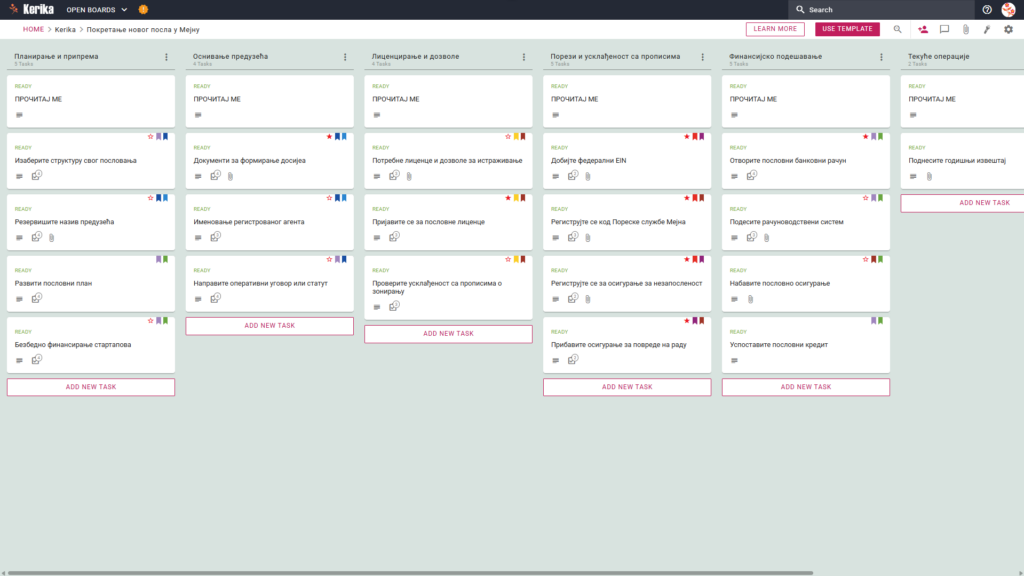Open Лиценцирање и дозволе column options menu
This screenshot has height=576, width=1024.
(x=524, y=57)
